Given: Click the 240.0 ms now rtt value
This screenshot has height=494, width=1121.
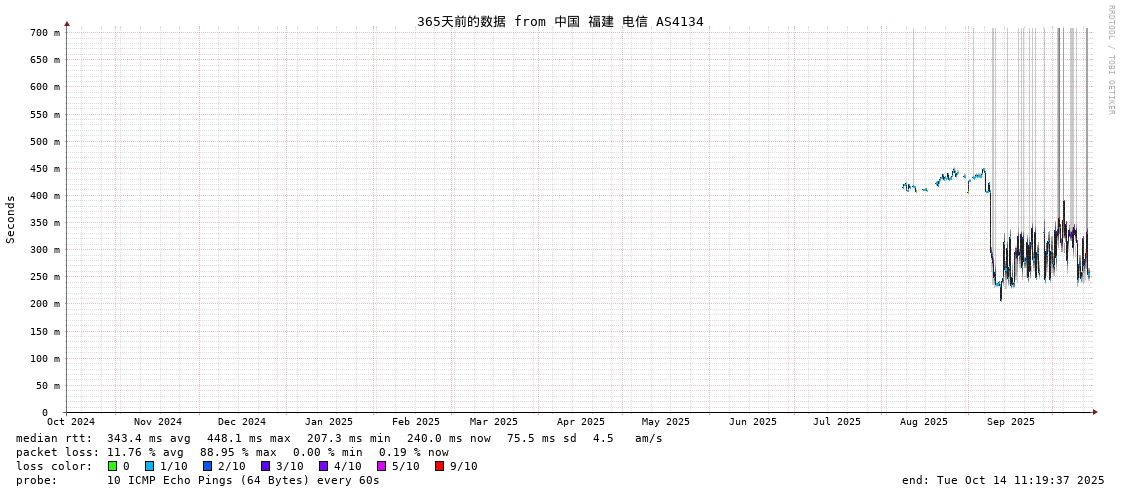Looking at the screenshot, I should (x=449, y=438).
